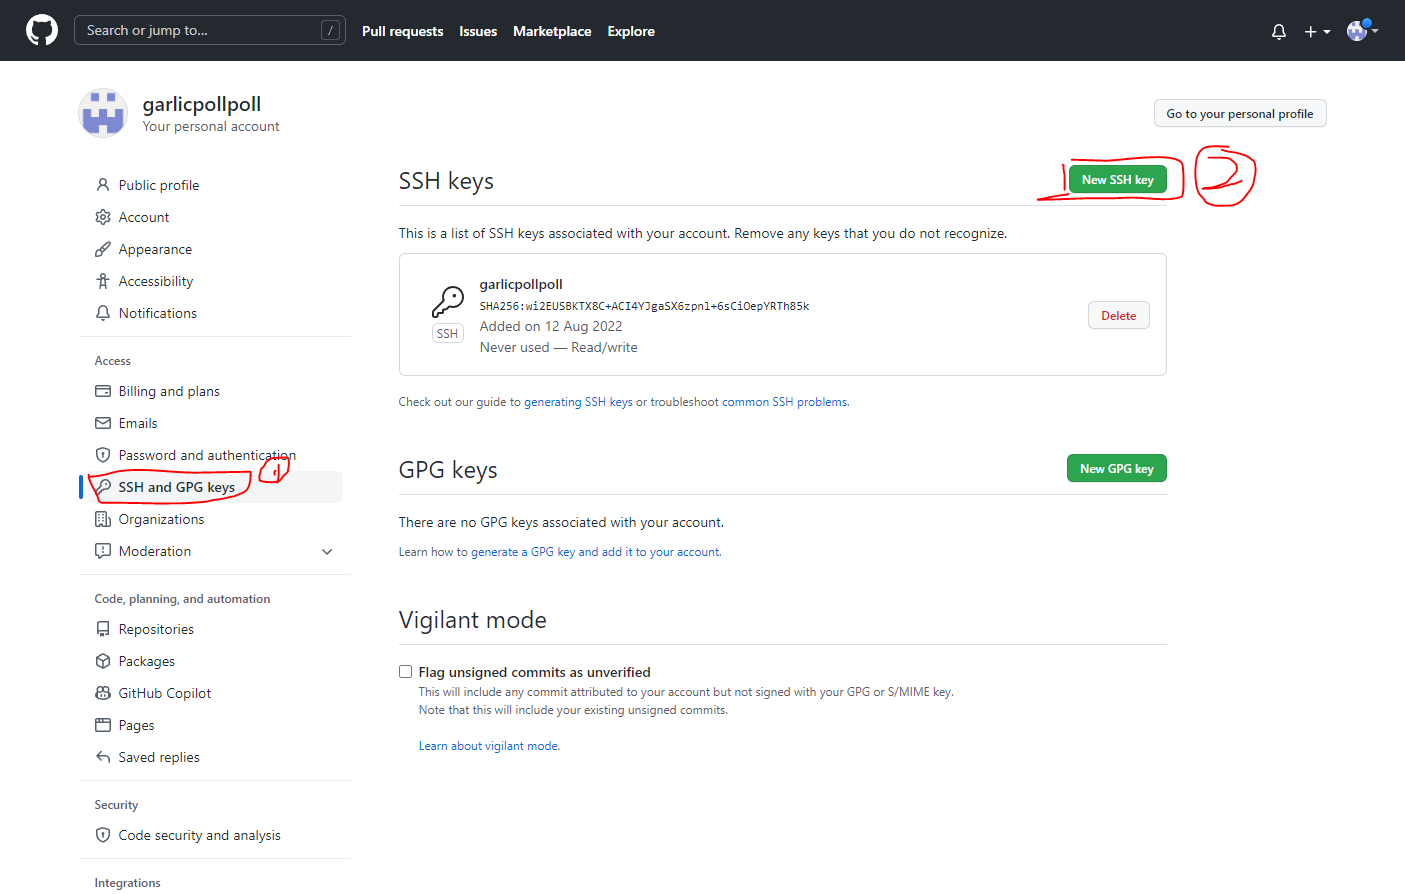Open Marketplace in top navigation
Image resolution: width=1405 pixels, height=894 pixels.
pos(552,32)
